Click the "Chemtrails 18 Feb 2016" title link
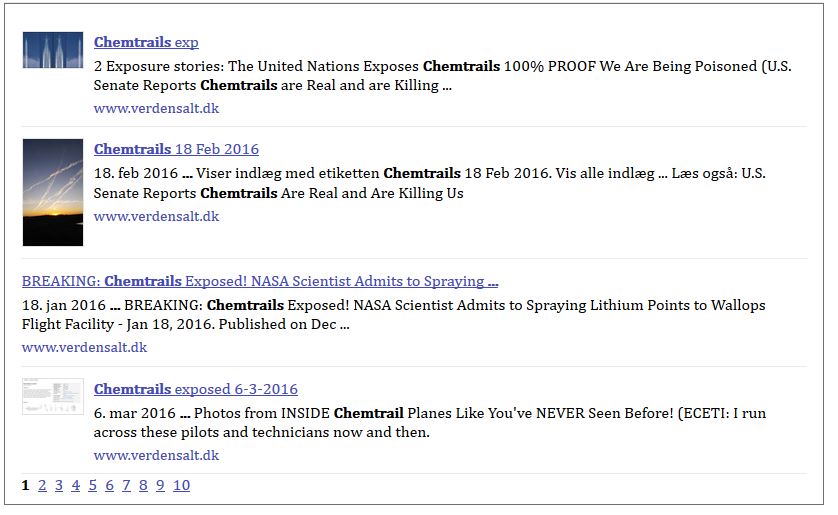The width and height of the screenshot is (838, 515). pos(176,149)
